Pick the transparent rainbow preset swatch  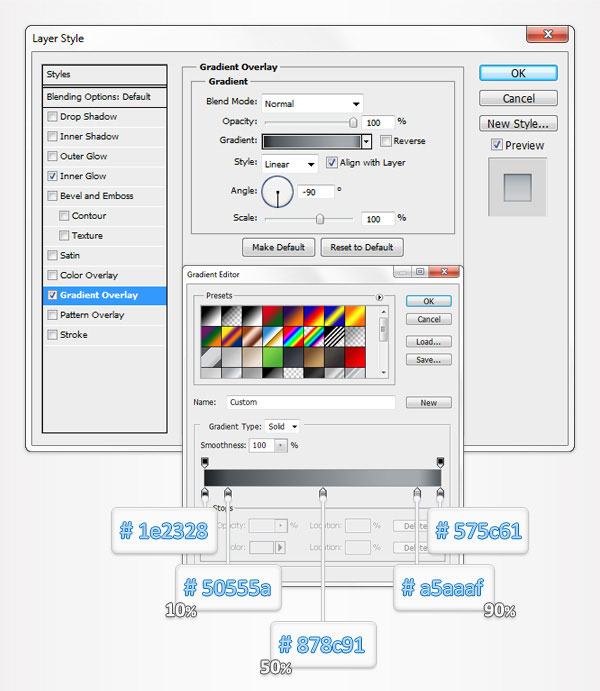pos(314,337)
